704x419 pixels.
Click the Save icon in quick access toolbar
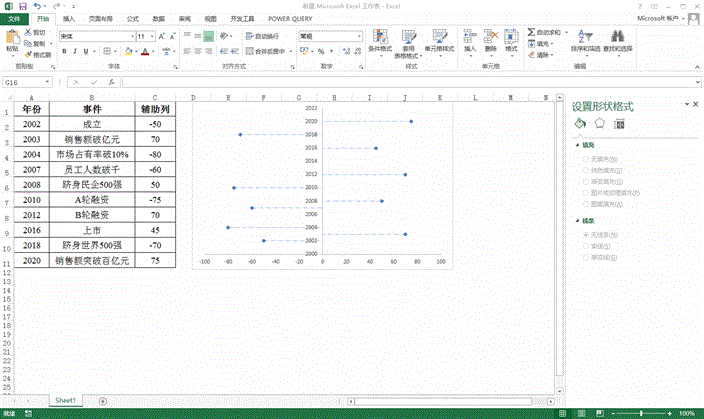[x=23, y=6]
